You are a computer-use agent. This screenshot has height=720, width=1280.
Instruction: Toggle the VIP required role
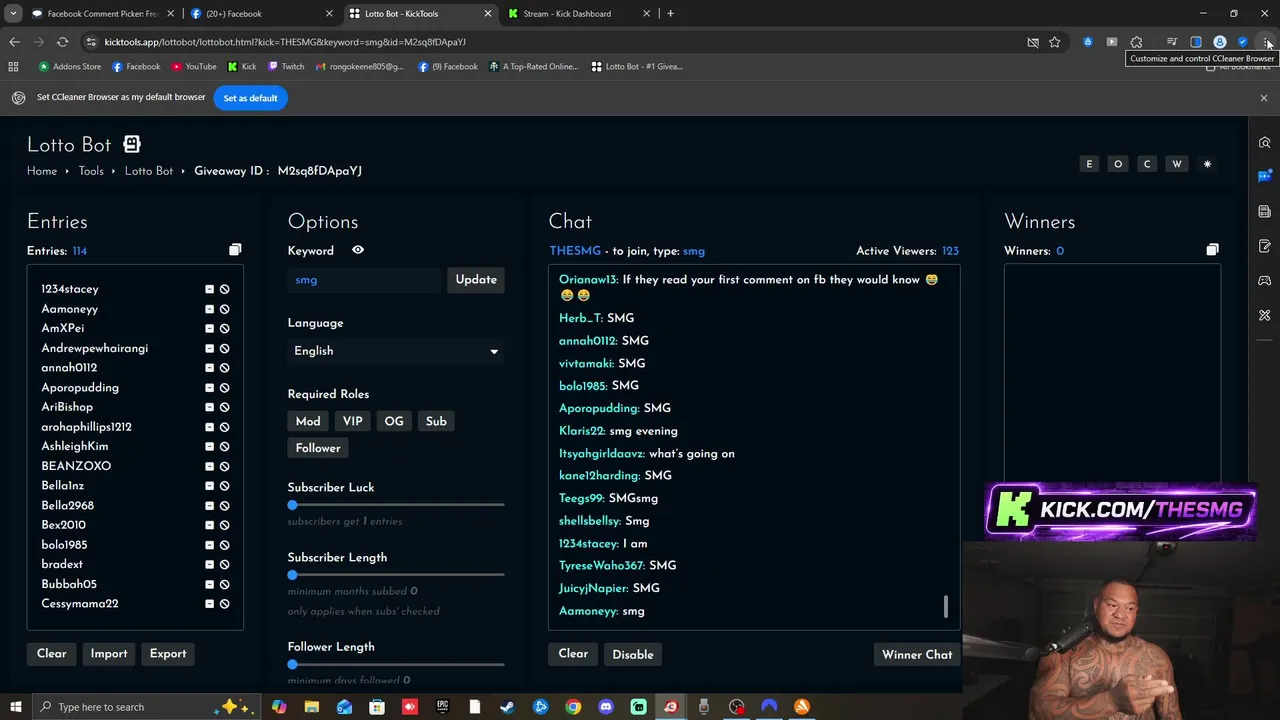coord(352,421)
